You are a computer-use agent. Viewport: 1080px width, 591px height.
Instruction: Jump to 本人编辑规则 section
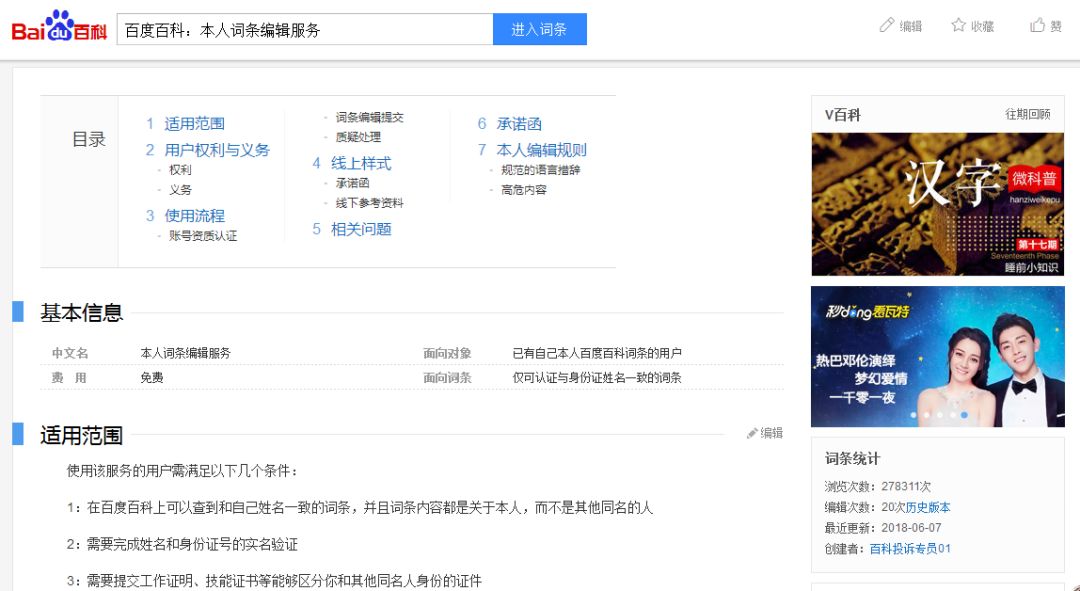coord(541,150)
